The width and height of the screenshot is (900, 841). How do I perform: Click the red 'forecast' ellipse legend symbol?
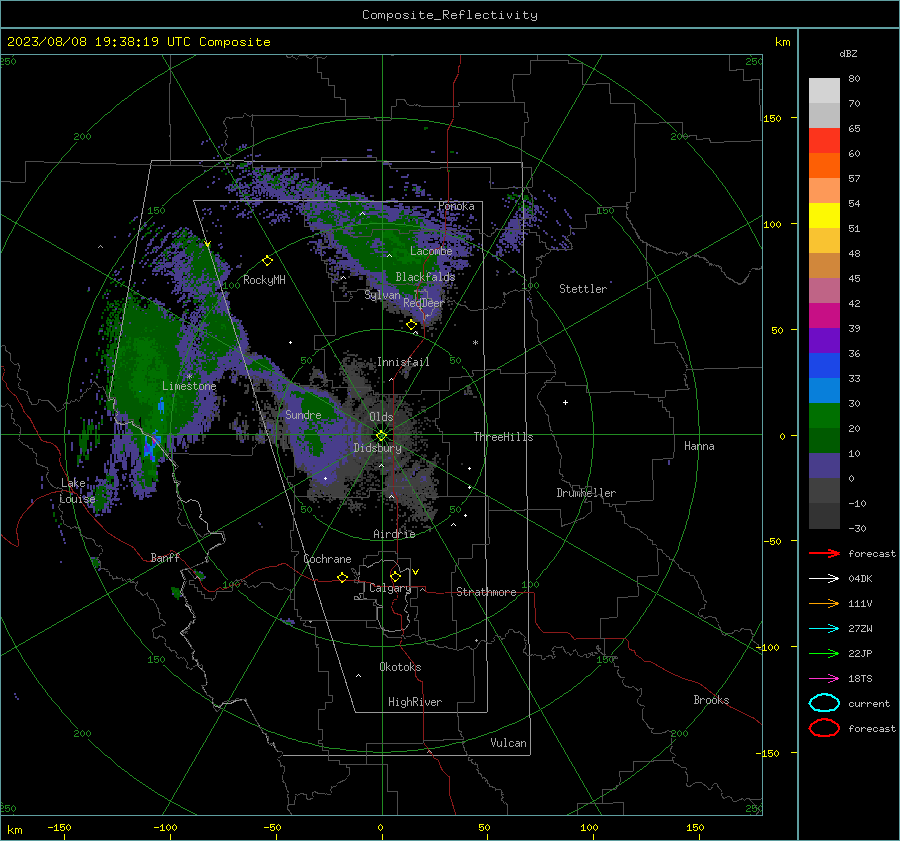tap(824, 728)
